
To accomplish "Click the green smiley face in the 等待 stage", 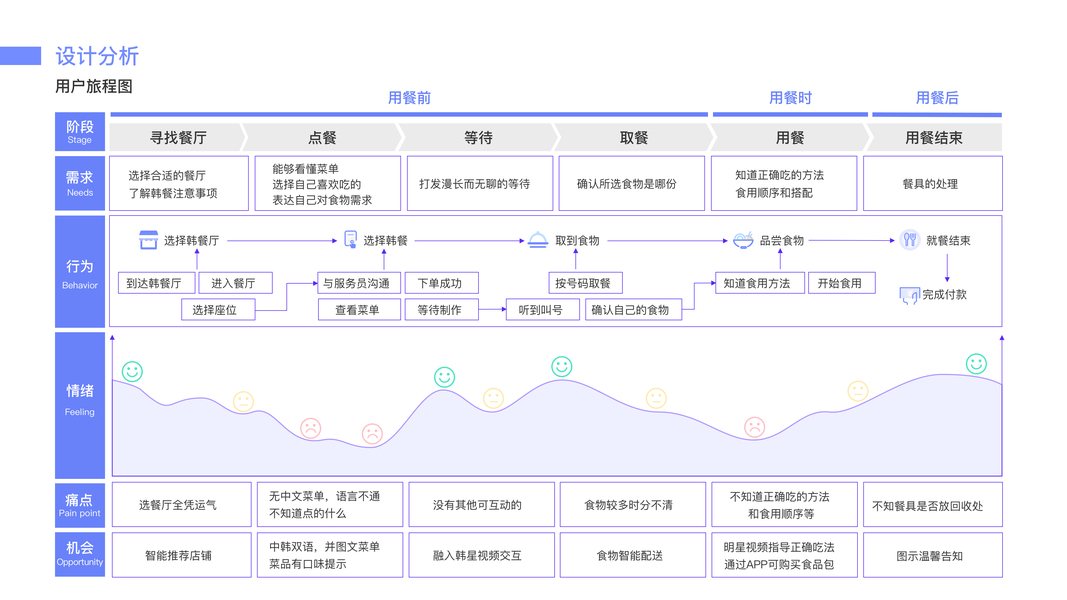I will coord(444,377).
